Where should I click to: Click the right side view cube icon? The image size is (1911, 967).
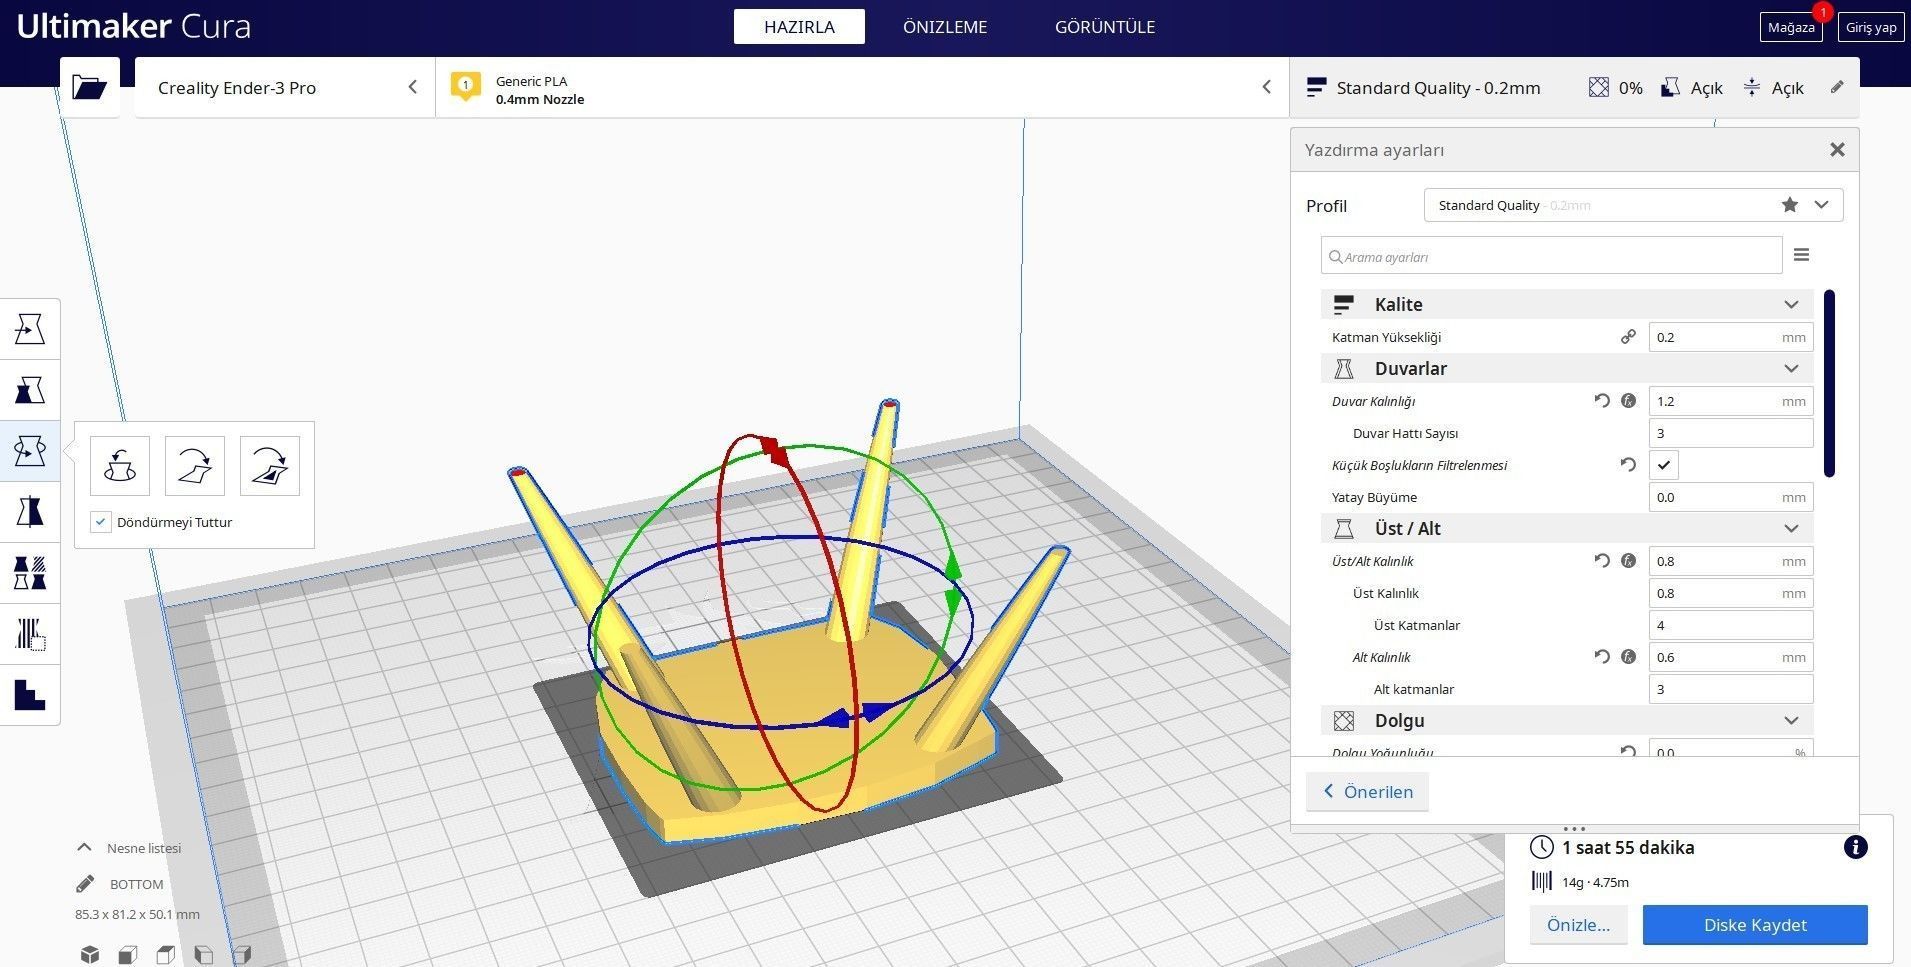point(242,954)
